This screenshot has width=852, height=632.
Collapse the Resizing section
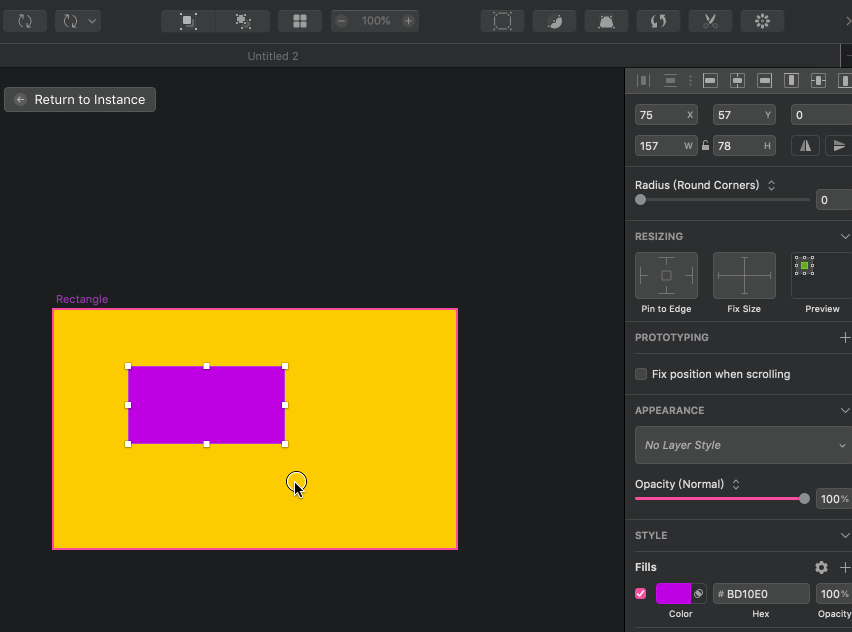tap(844, 237)
